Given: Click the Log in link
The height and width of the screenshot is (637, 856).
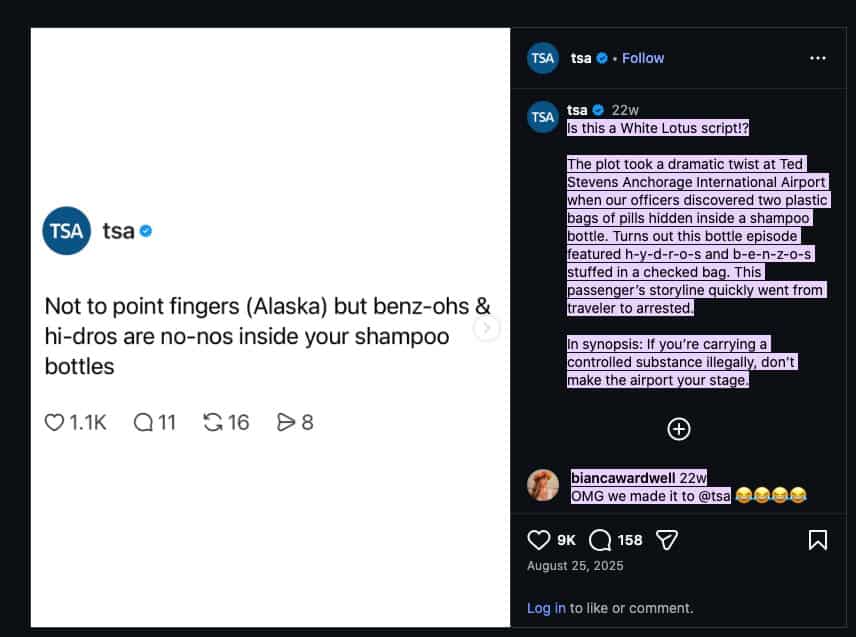Looking at the screenshot, I should click(x=546, y=608).
